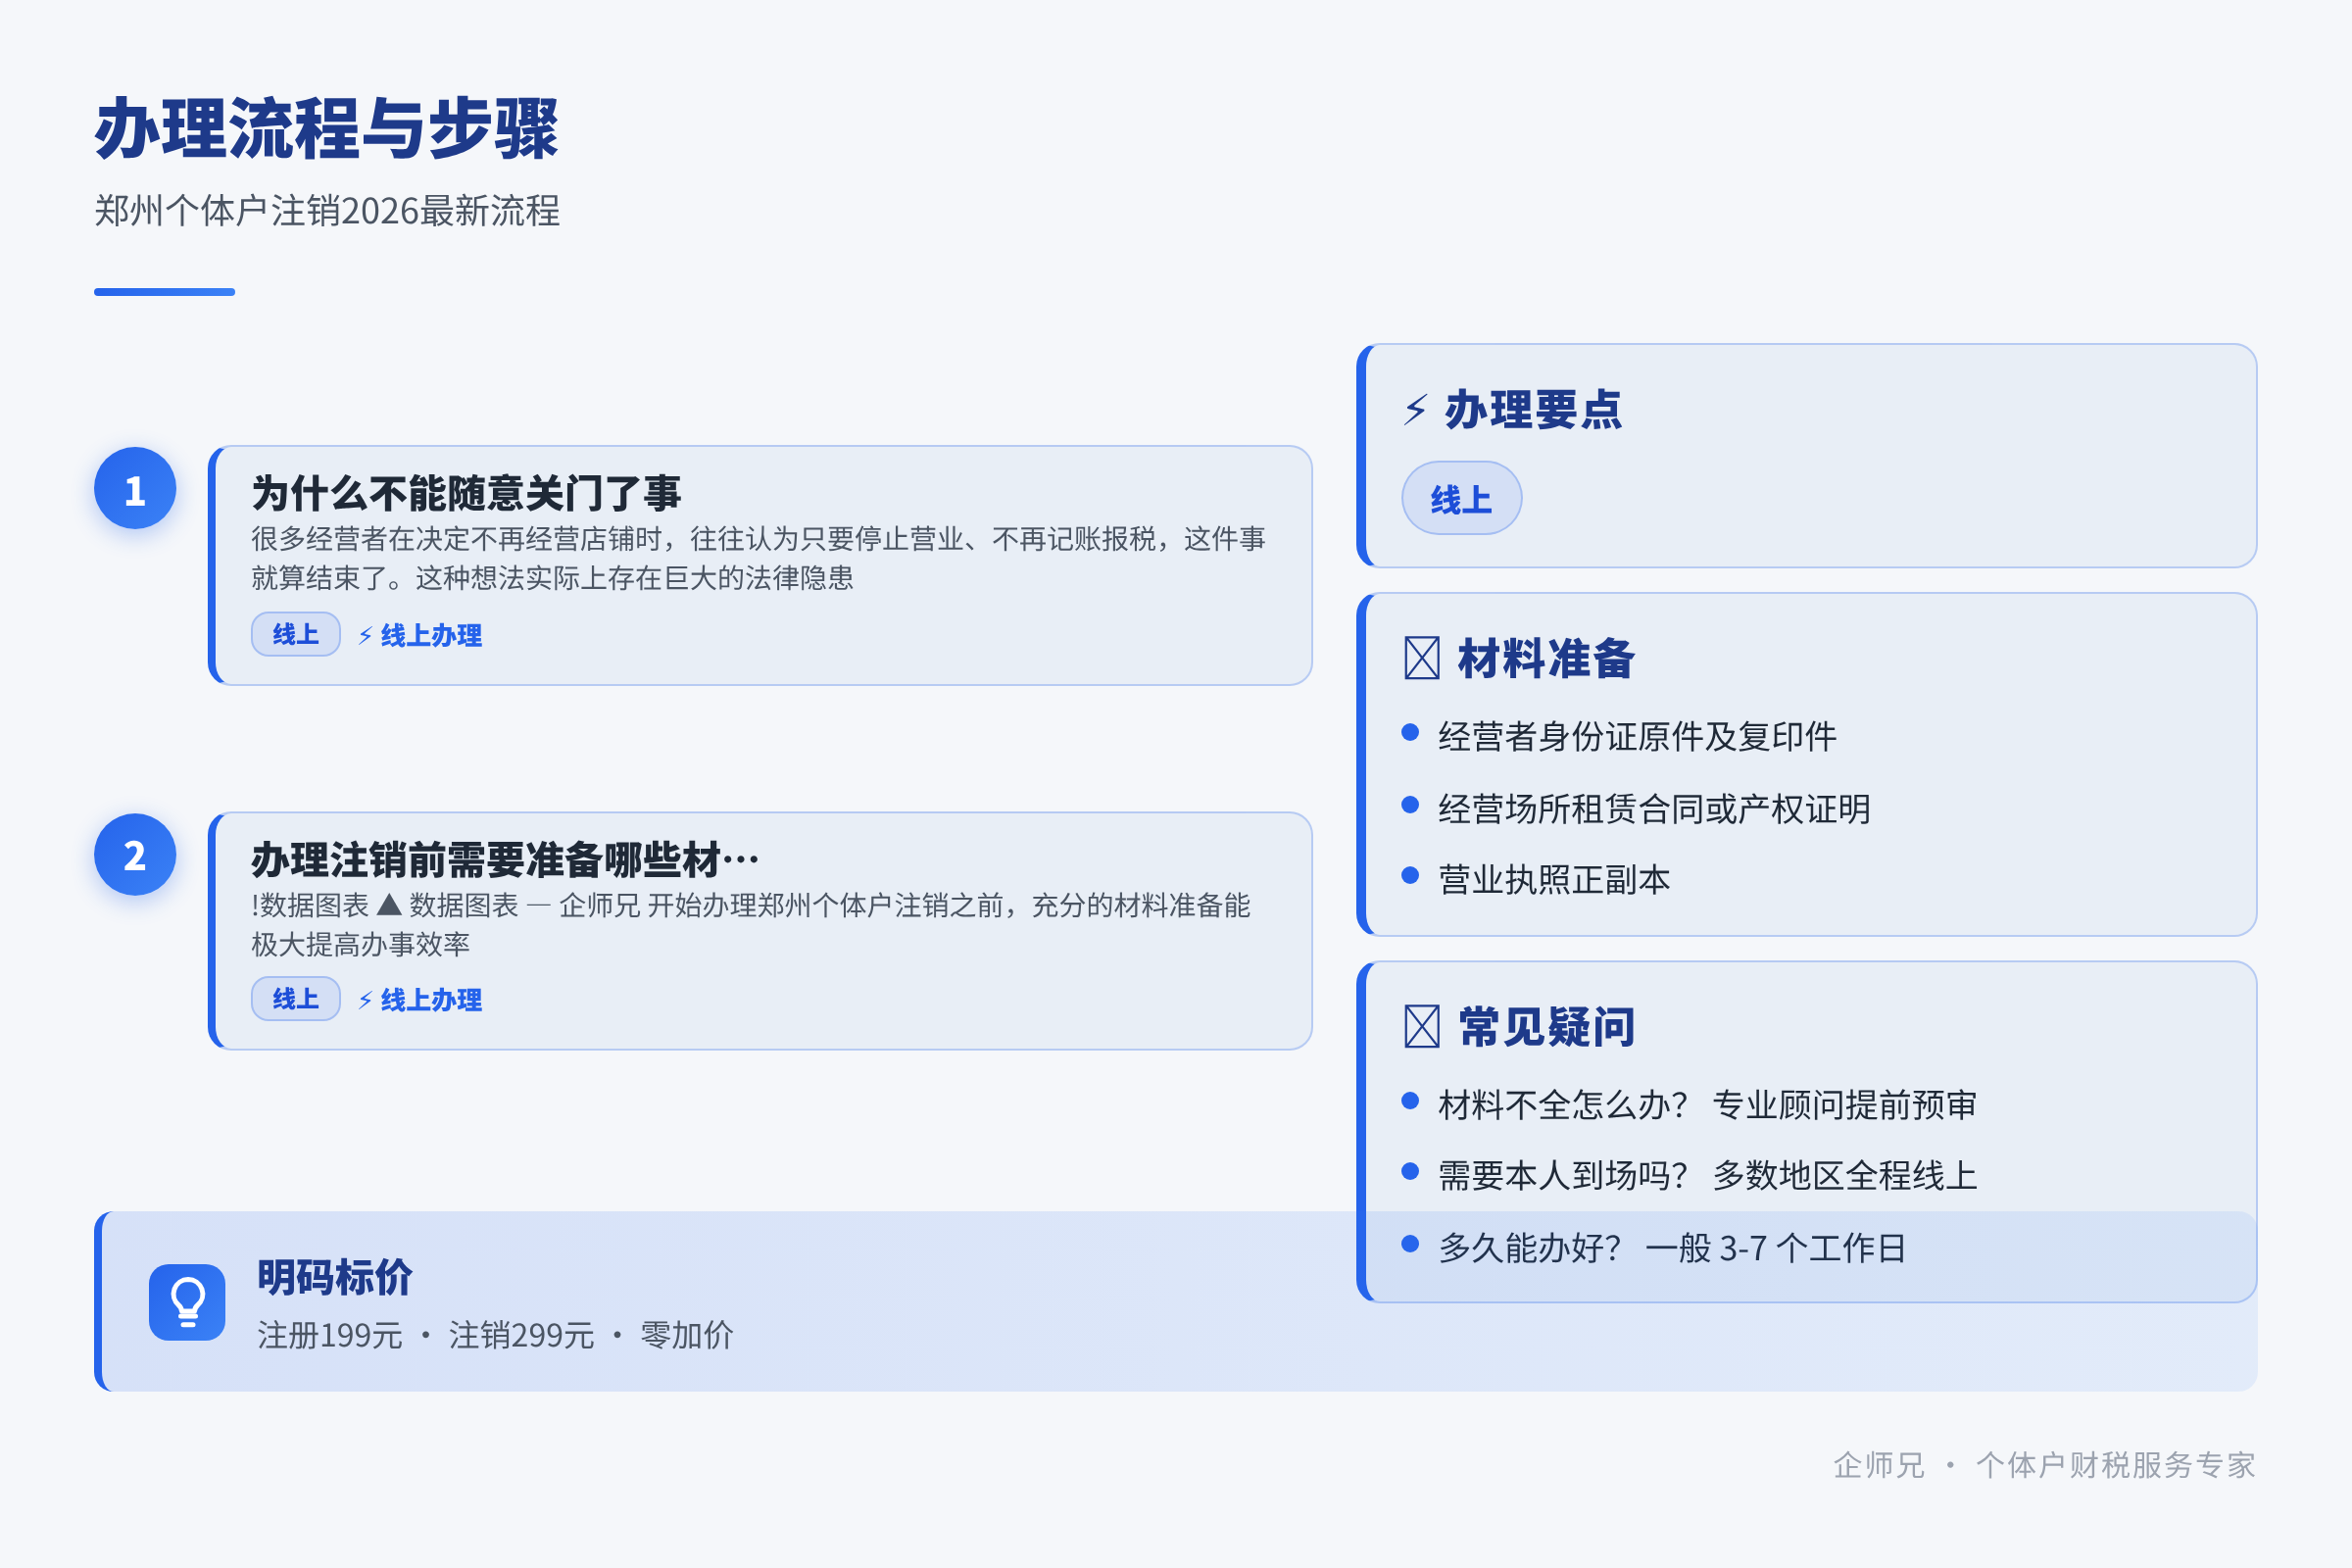The width and height of the screenshot is (2352, 1568).
Task: Click the icon beside 常见疑问 heading
Action: tap(1422, 1026)
